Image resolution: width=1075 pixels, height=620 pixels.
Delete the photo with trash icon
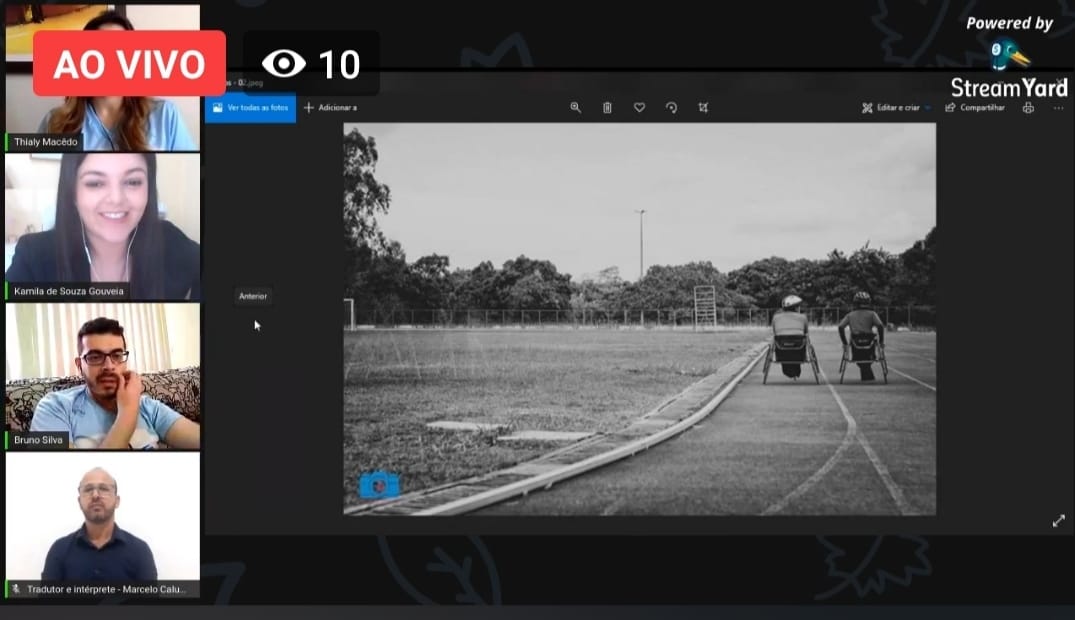[x=607, y=108]
